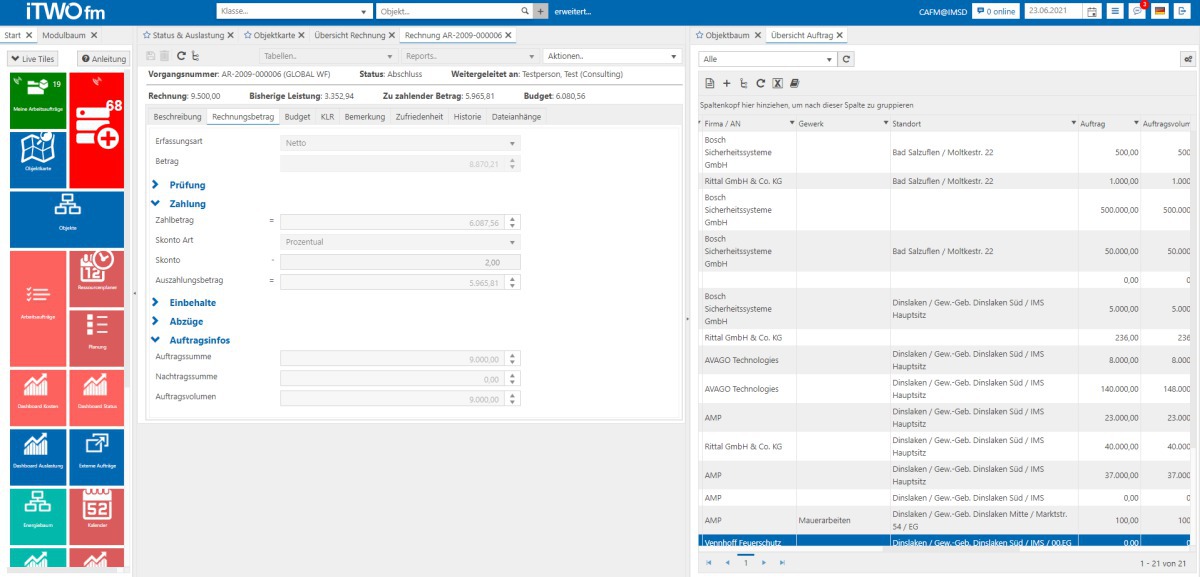Open the Ressourcenplaner tile
This screenshot has width=1200, height=577.
pos(96,279)
